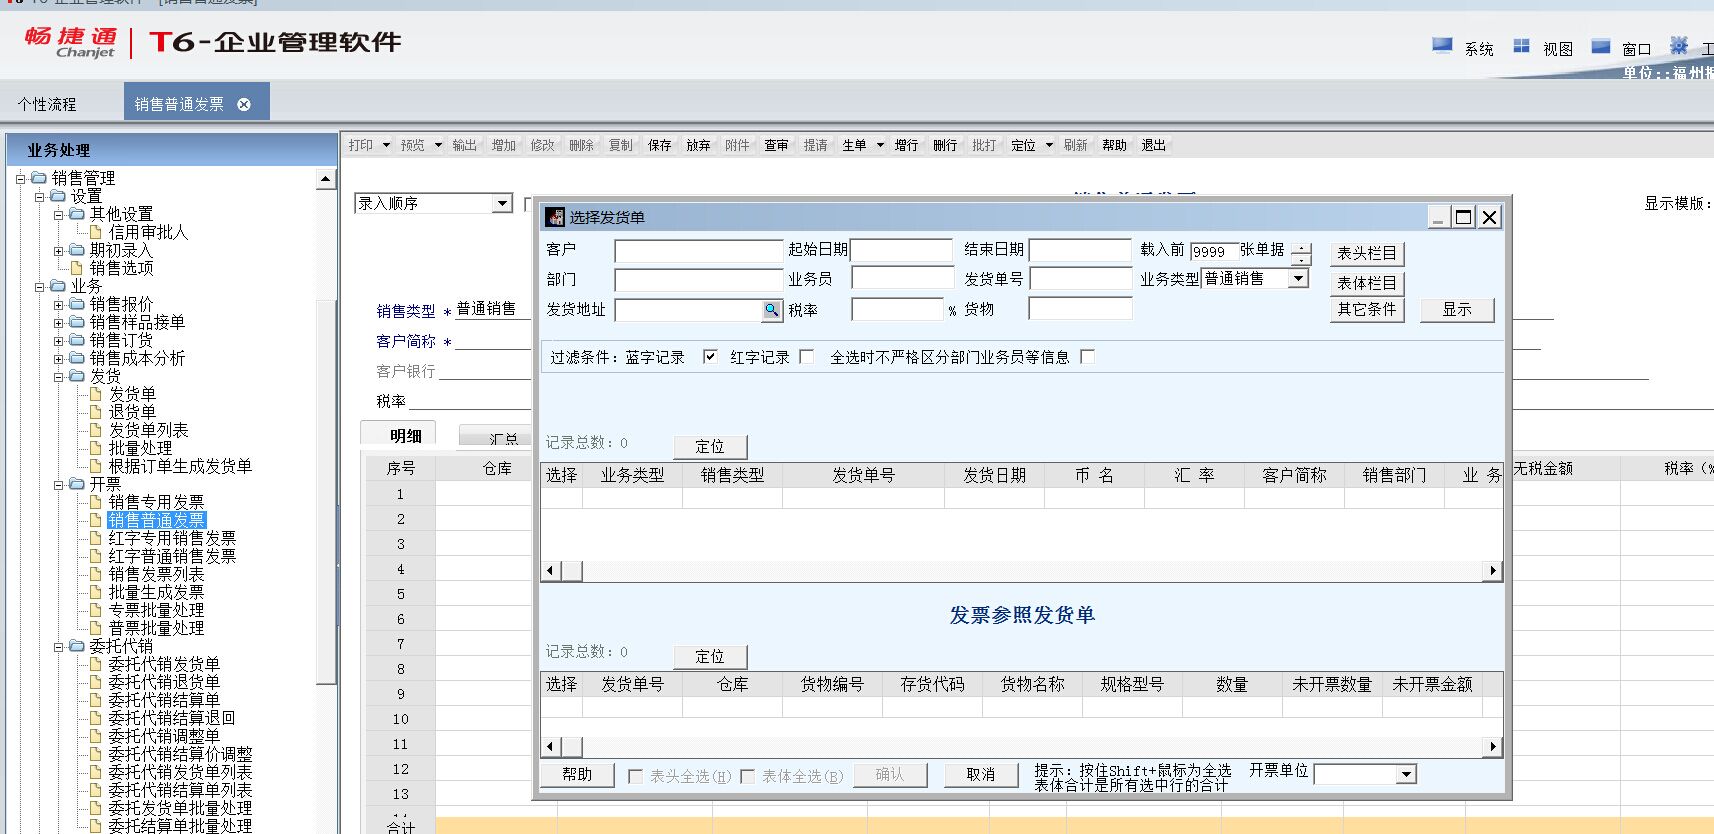Click the 销售发票列表 document icon
Viewport: 1714px width, 834px height.
click(x=96, y=574)
